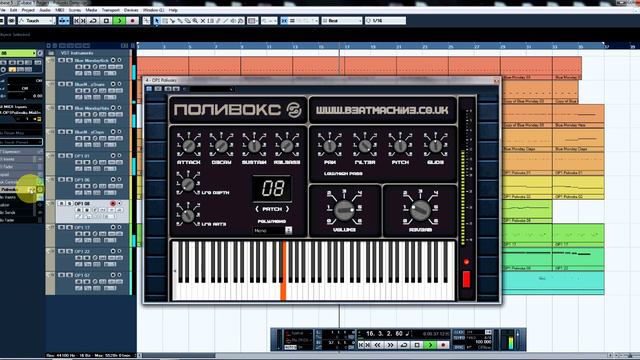Image resolution: width=640 pixels, height=360 pixels.
Task: Open the Devices menu
Action: pos(131,10)
